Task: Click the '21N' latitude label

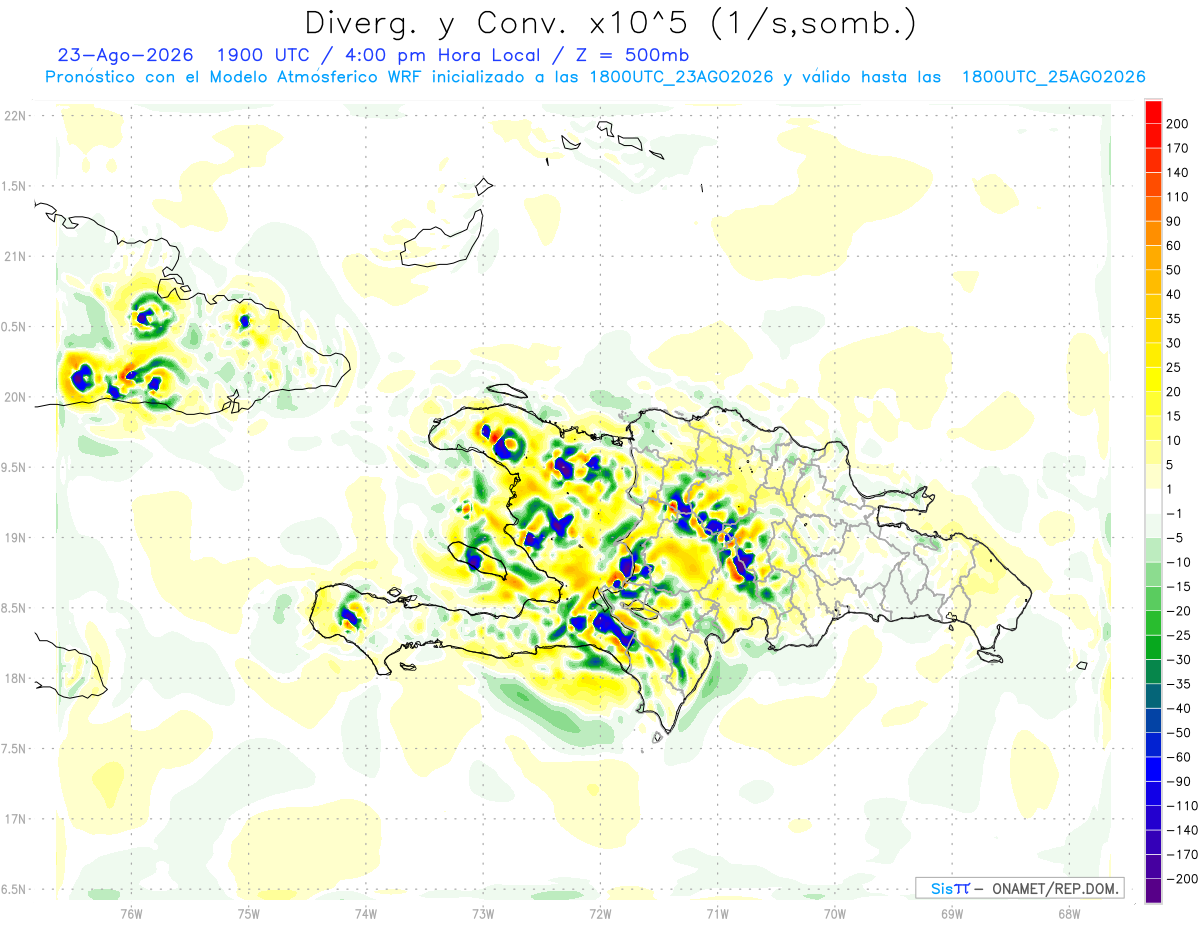Action: point(14,256)
